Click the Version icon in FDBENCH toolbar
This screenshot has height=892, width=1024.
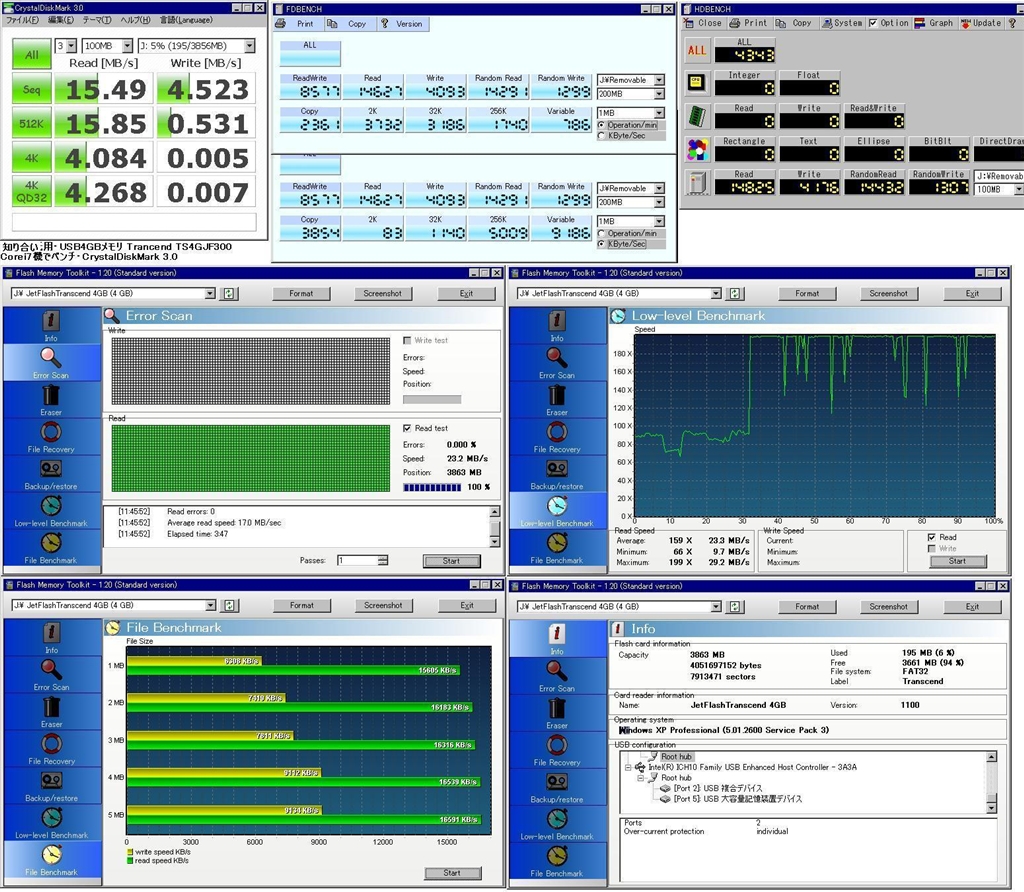click(386, 24)
